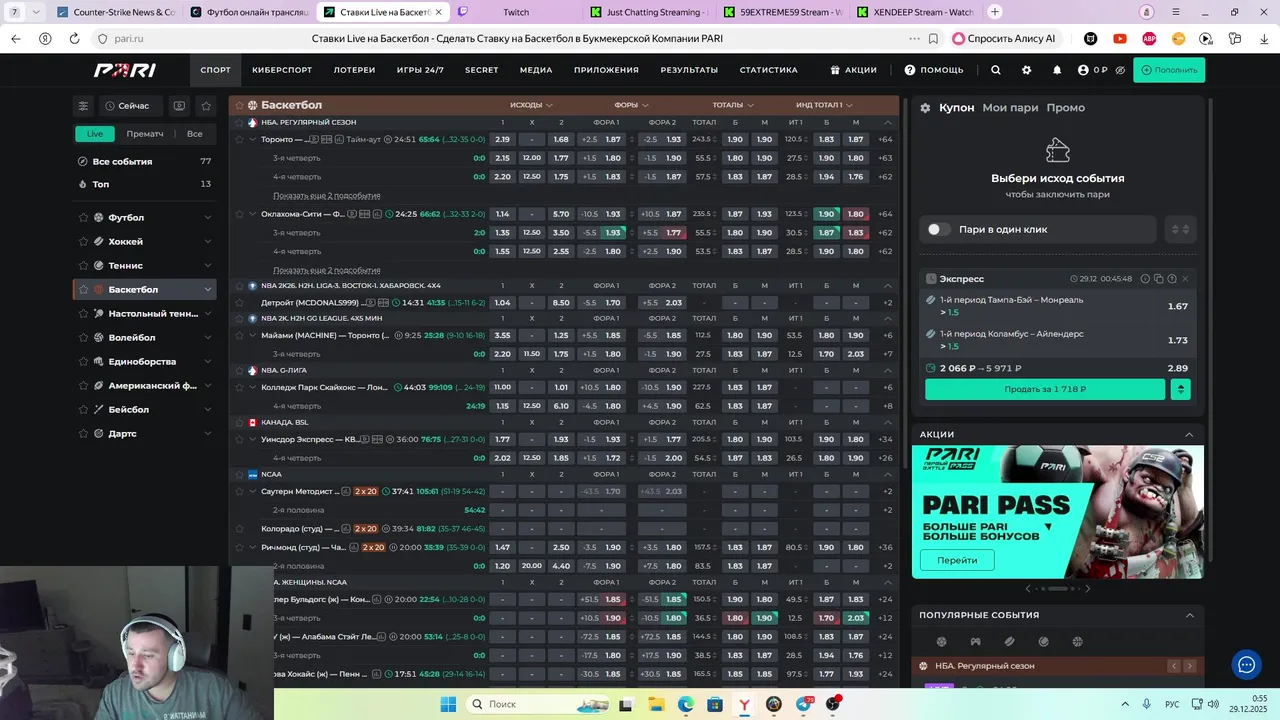This screenshot has width=1280, height=720.
Task: Open the Исходы dropdown
Action: click(x=531, y=105)
